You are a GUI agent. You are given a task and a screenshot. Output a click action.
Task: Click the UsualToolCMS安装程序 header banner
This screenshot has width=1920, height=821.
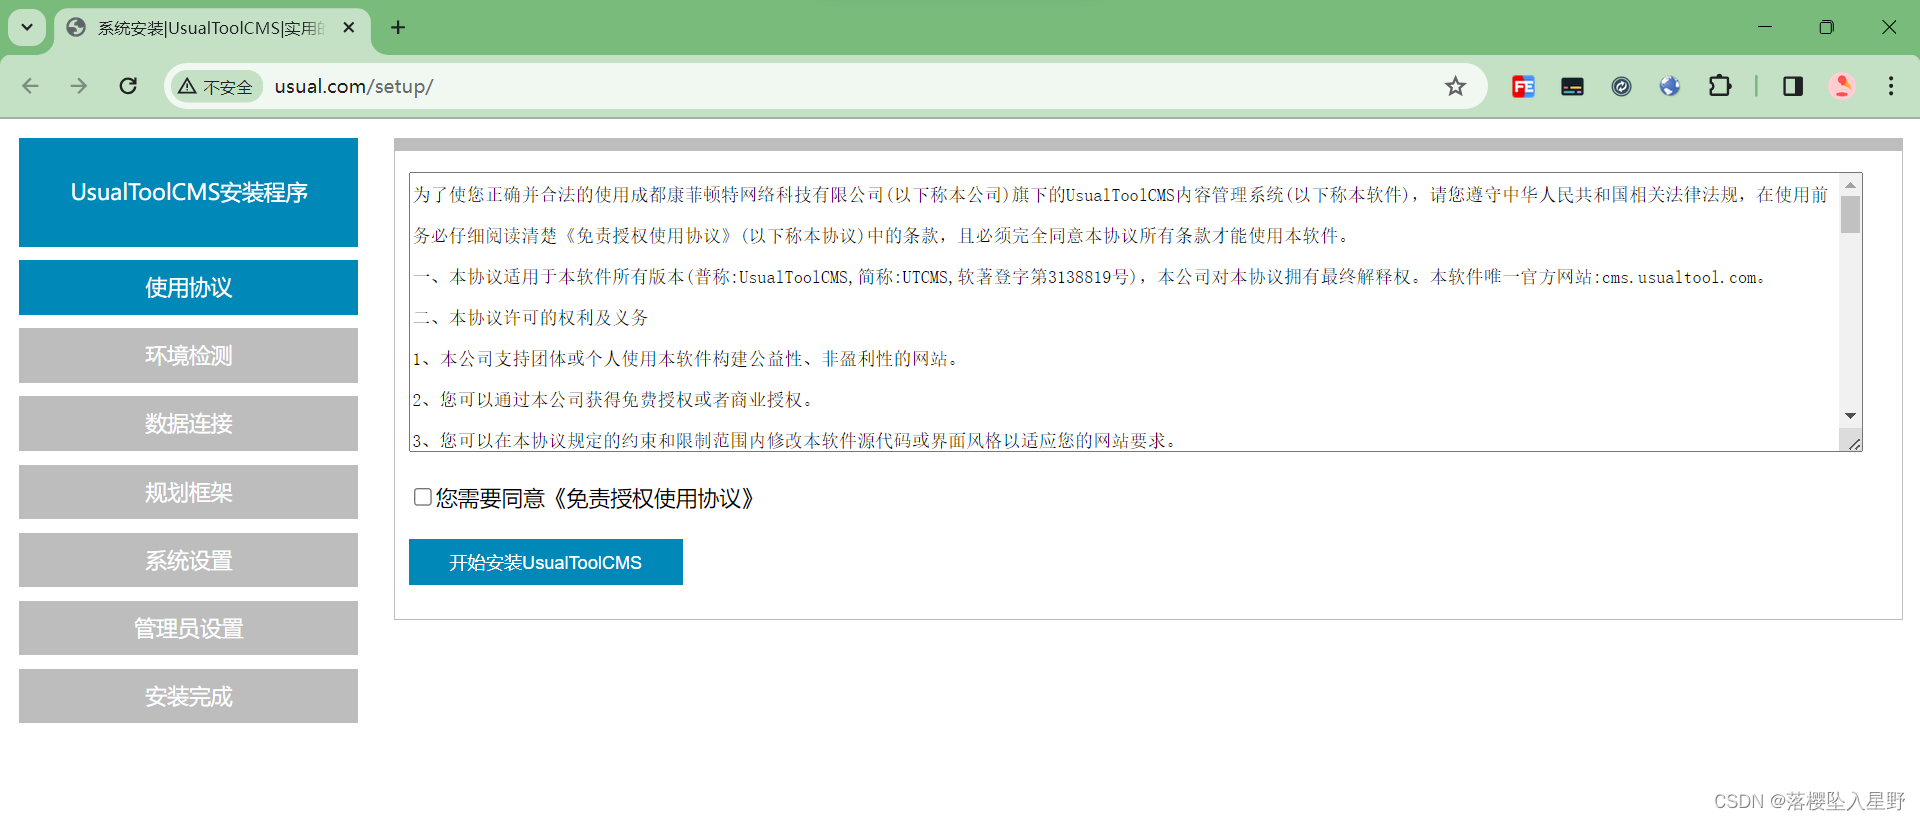click(x=188, y=192)
